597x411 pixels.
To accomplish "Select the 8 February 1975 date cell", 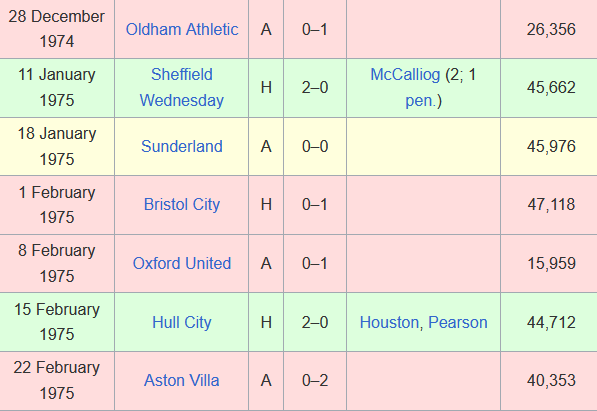I will [x=57, y=264].
